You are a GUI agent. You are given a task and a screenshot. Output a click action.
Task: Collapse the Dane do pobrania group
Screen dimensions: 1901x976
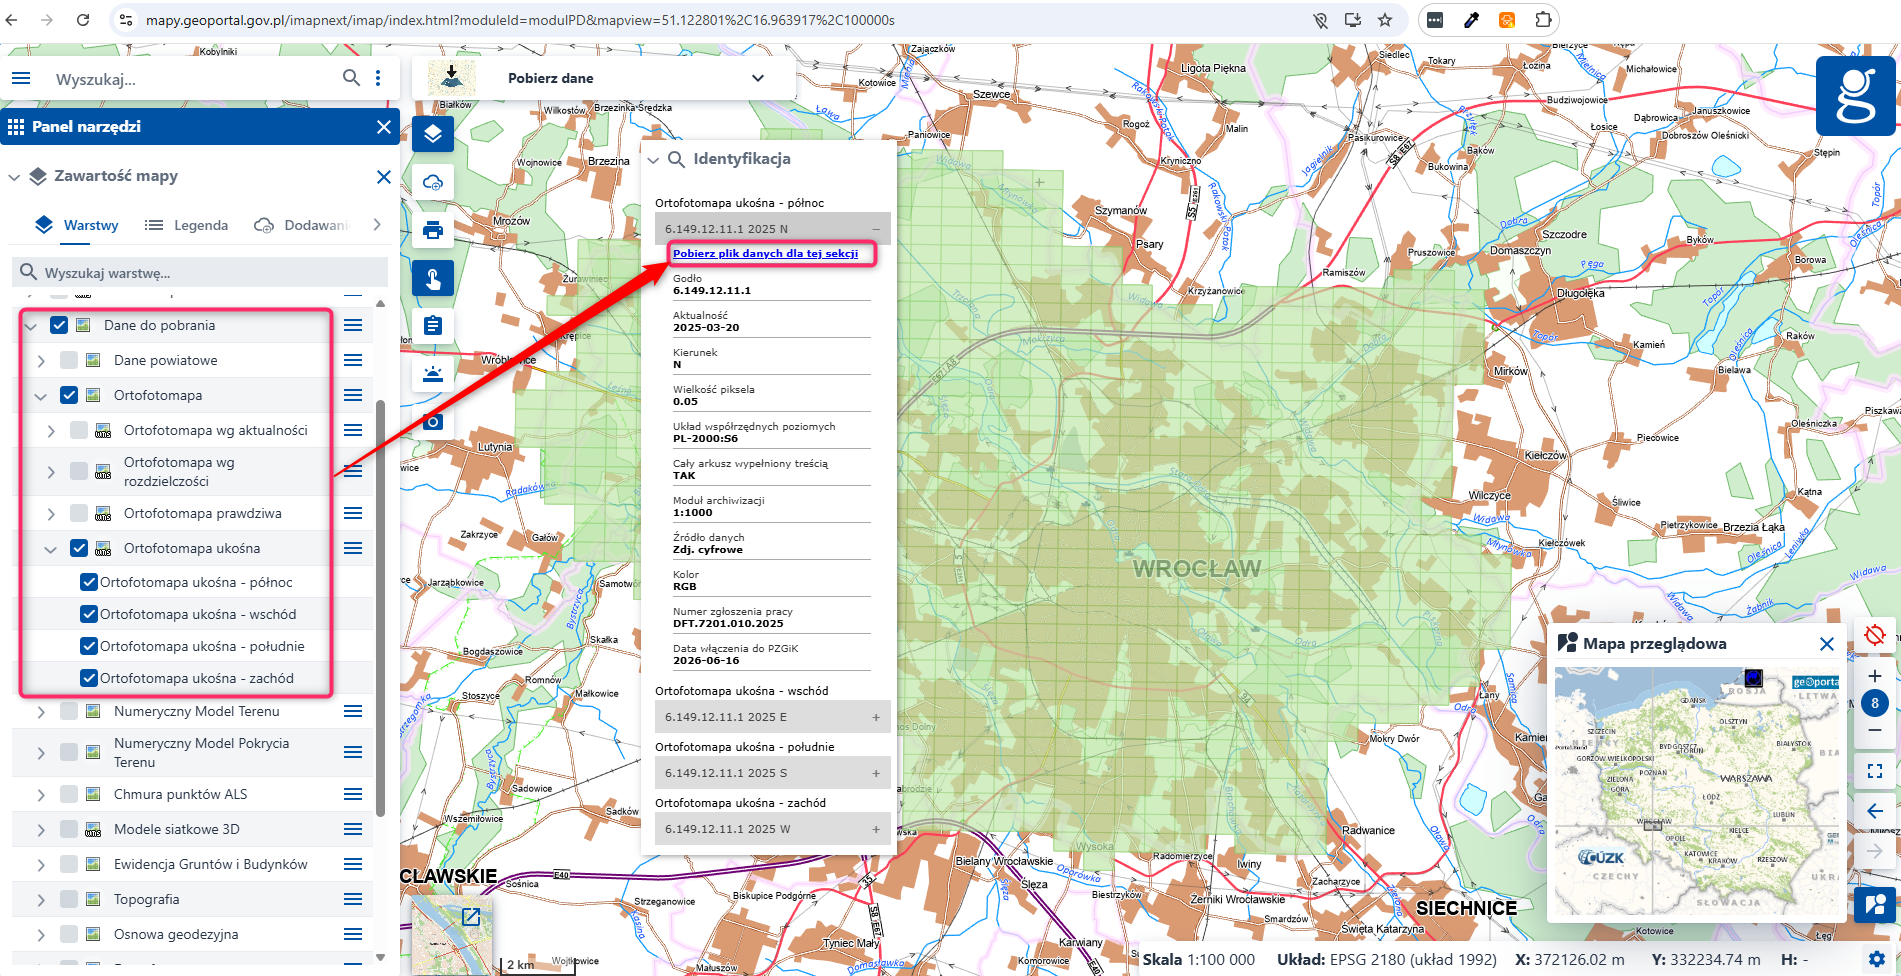tap(31, 326)
